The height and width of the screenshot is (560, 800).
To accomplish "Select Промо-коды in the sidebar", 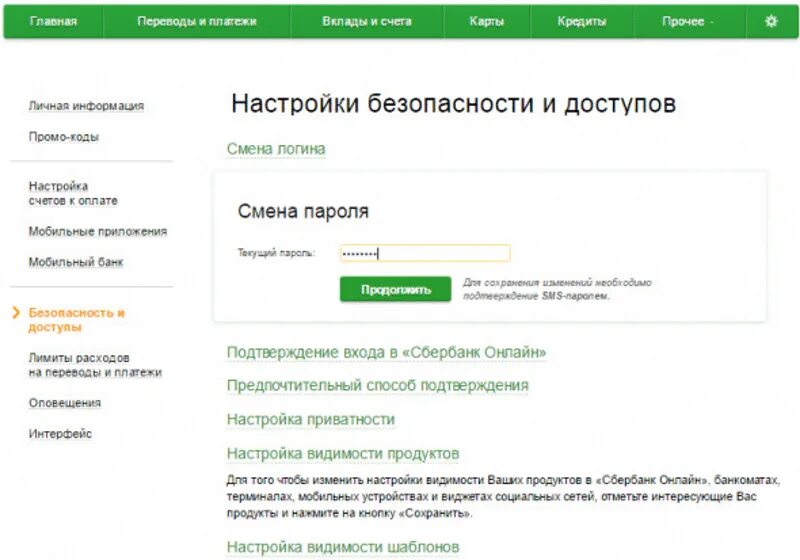I will (64, 137).
